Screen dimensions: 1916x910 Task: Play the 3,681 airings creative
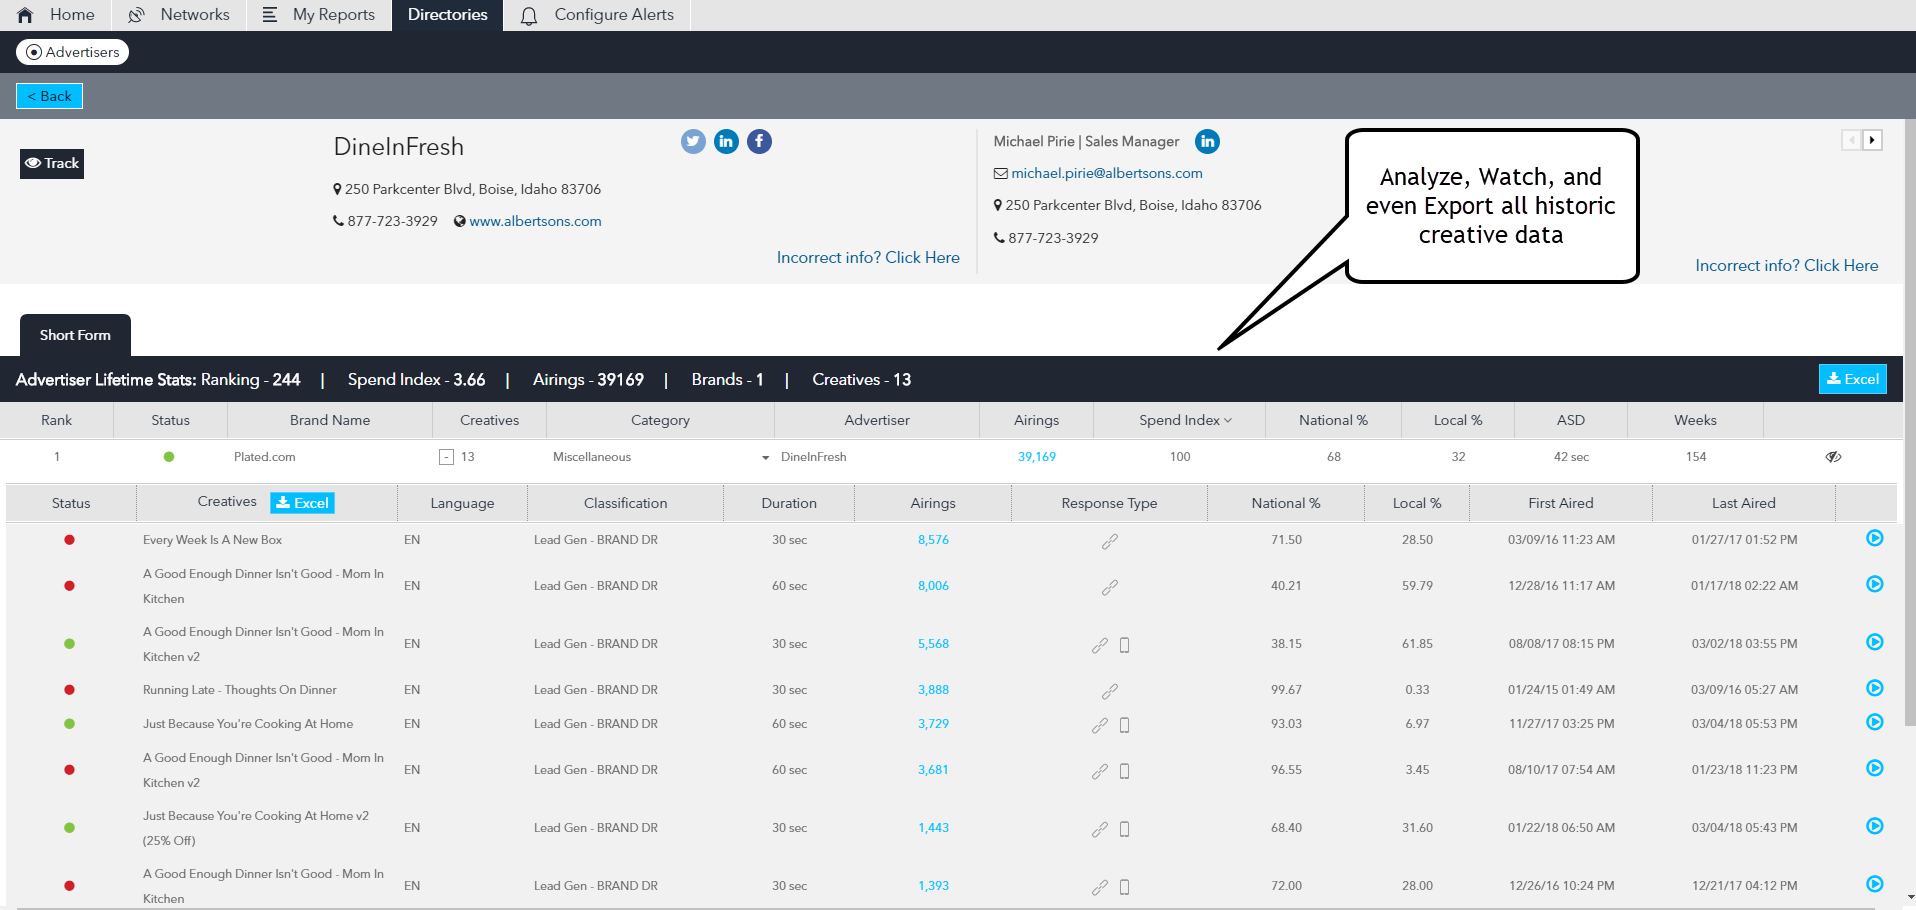point(1875,768)
